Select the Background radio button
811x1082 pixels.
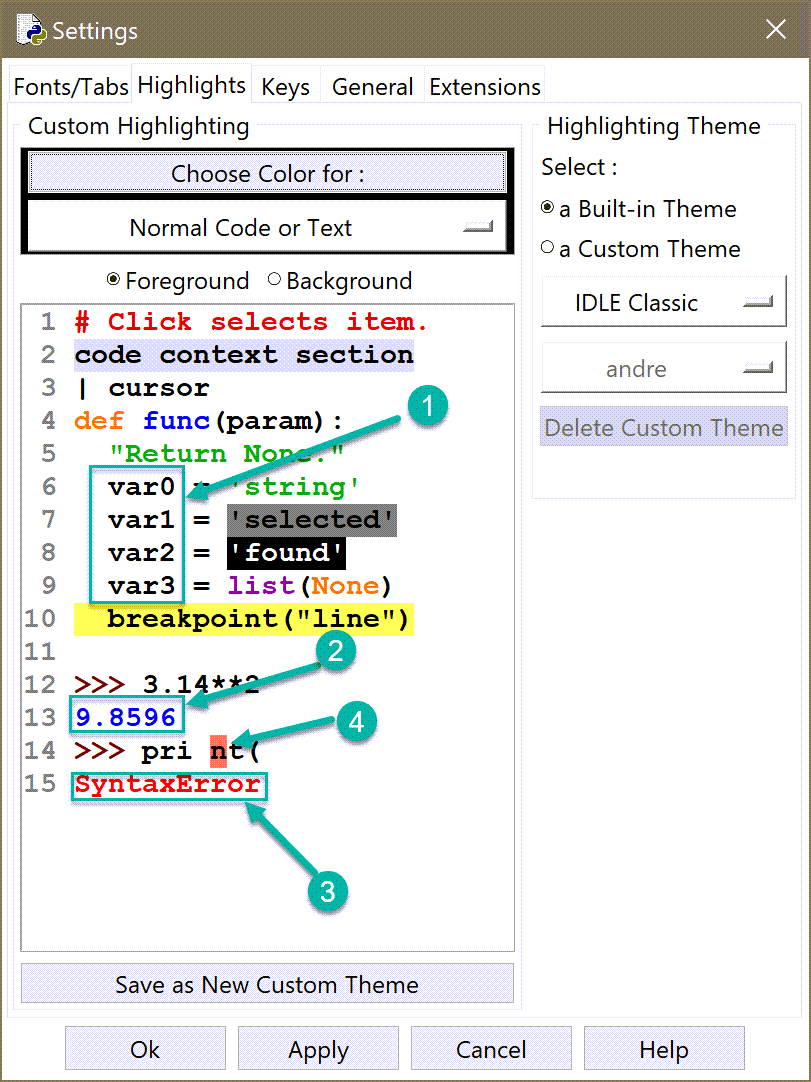coord(340,281)
